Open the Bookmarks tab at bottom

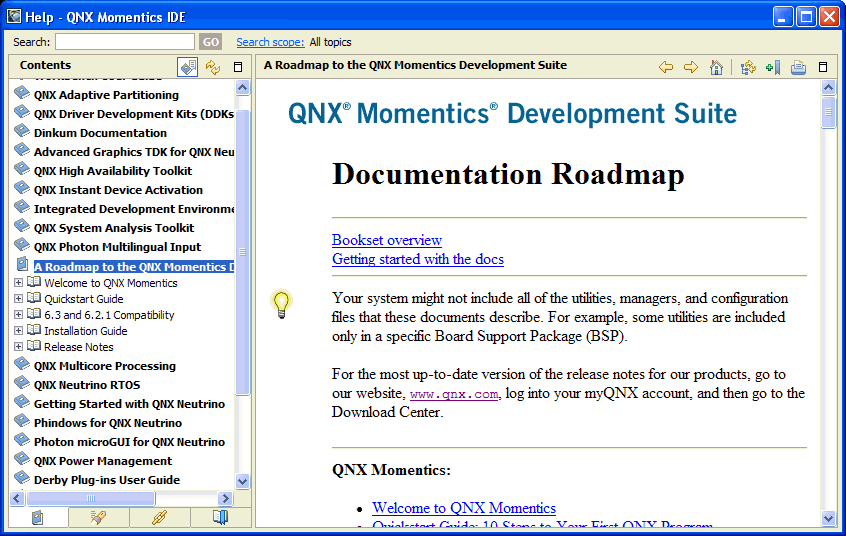[x=220, y=517]
